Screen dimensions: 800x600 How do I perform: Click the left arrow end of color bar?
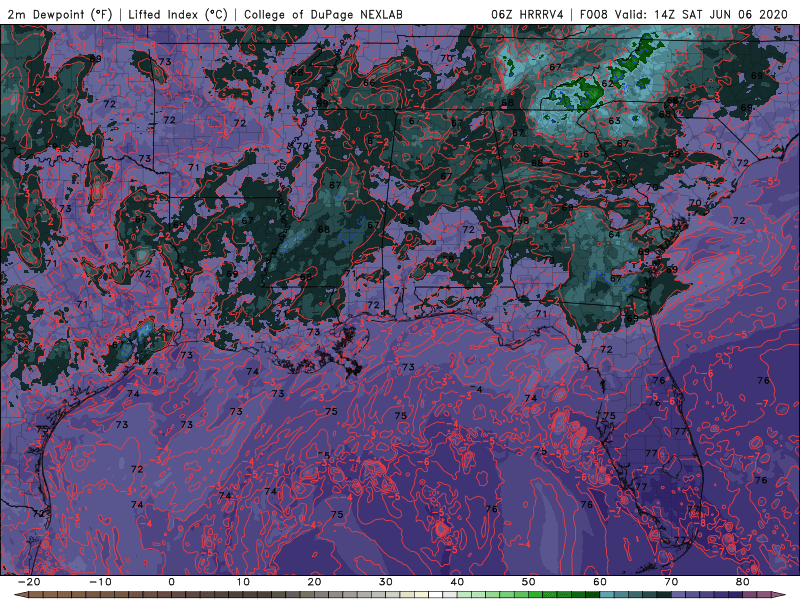coord(20,595)
